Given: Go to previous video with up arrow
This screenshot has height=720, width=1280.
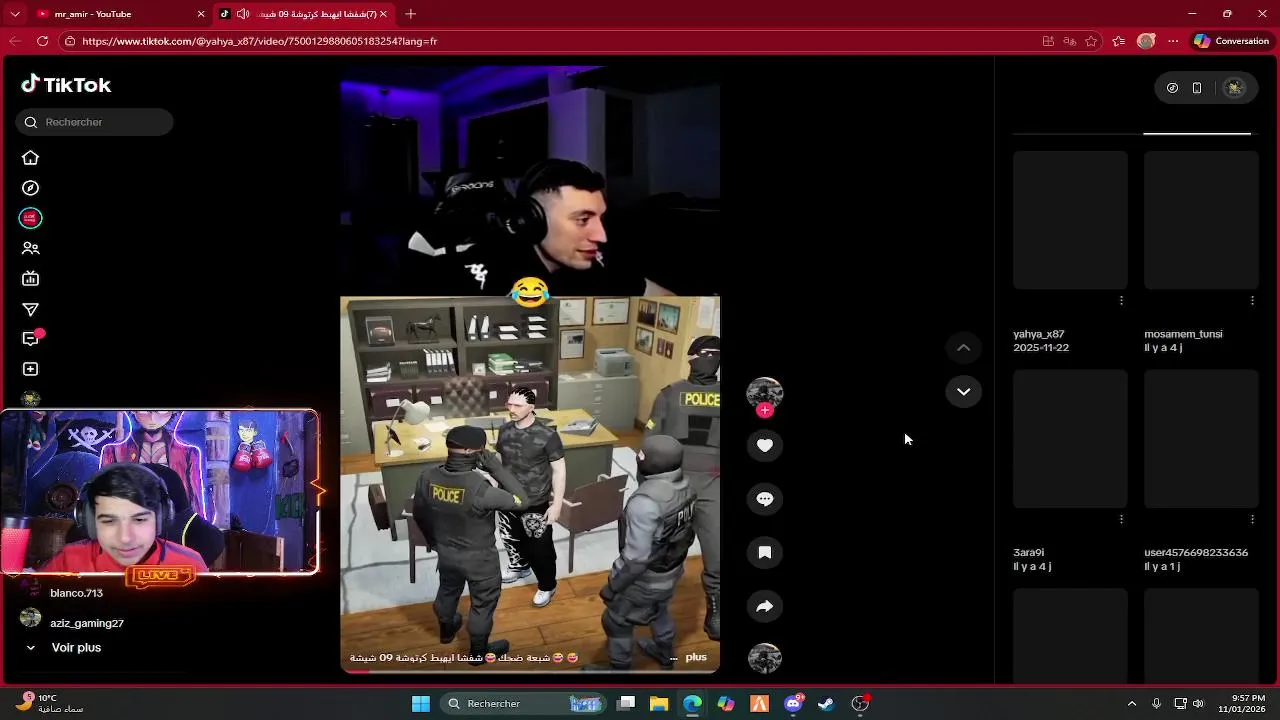Looking at the screenshot, I should [x=963, y=347].
